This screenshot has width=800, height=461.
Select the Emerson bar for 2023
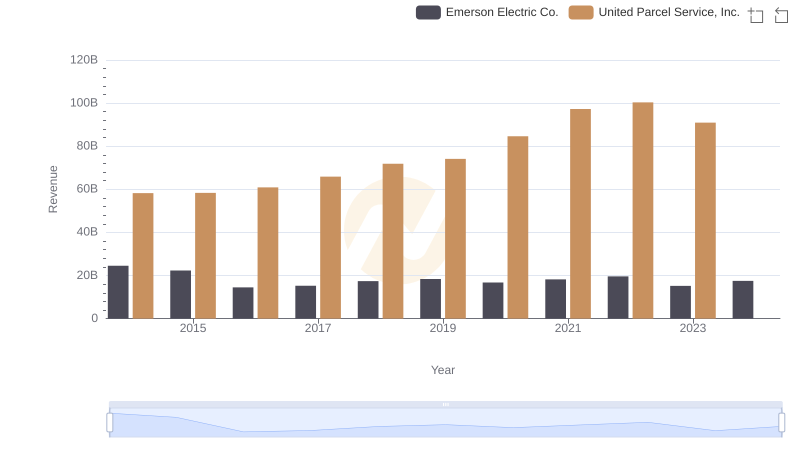tap(681, 302)
